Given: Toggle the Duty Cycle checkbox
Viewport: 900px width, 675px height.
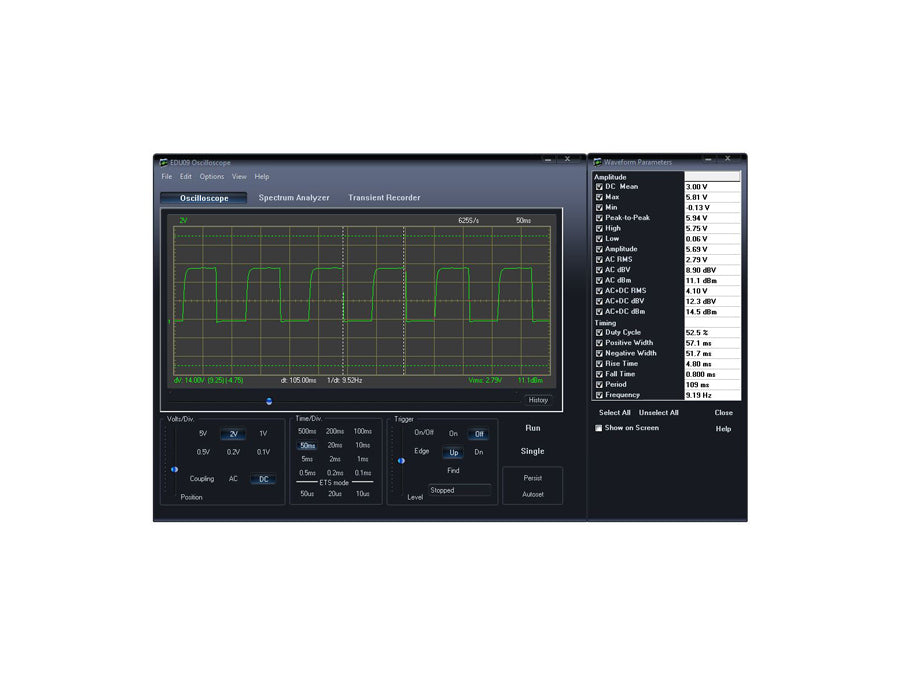Looking at the screenshot, I should tap(599, 332).
